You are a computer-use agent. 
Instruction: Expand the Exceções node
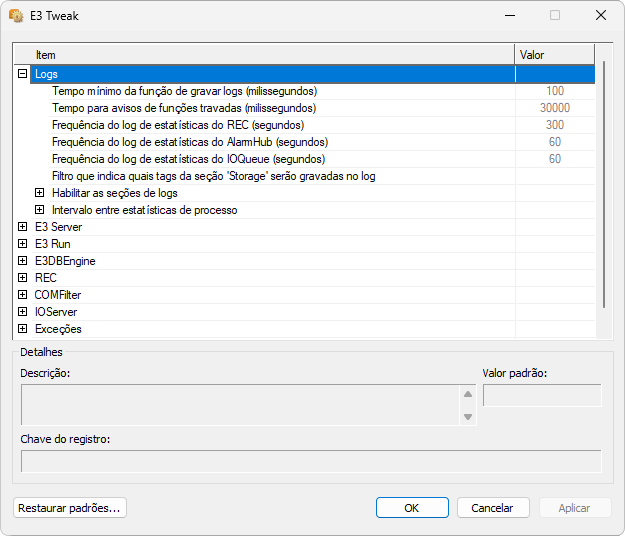click(x=22, y=329)
